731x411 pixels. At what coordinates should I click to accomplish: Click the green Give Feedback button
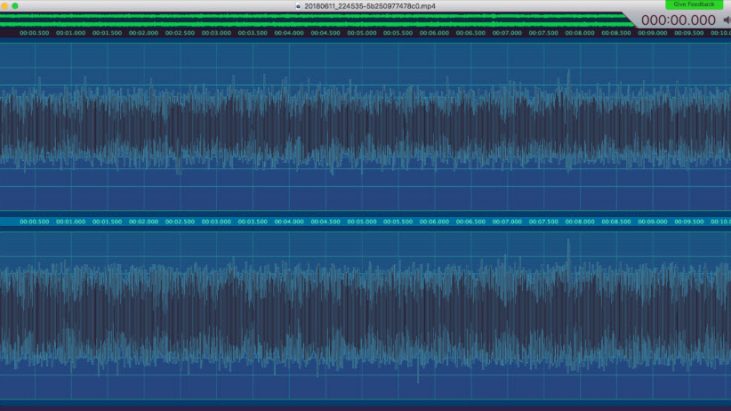coord(694,4)
